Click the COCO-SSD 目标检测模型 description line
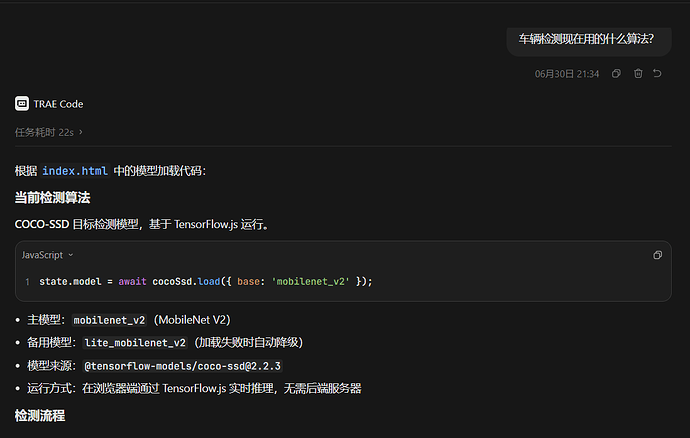This screenshot has height=438, width=690. (x=142, y=225)
